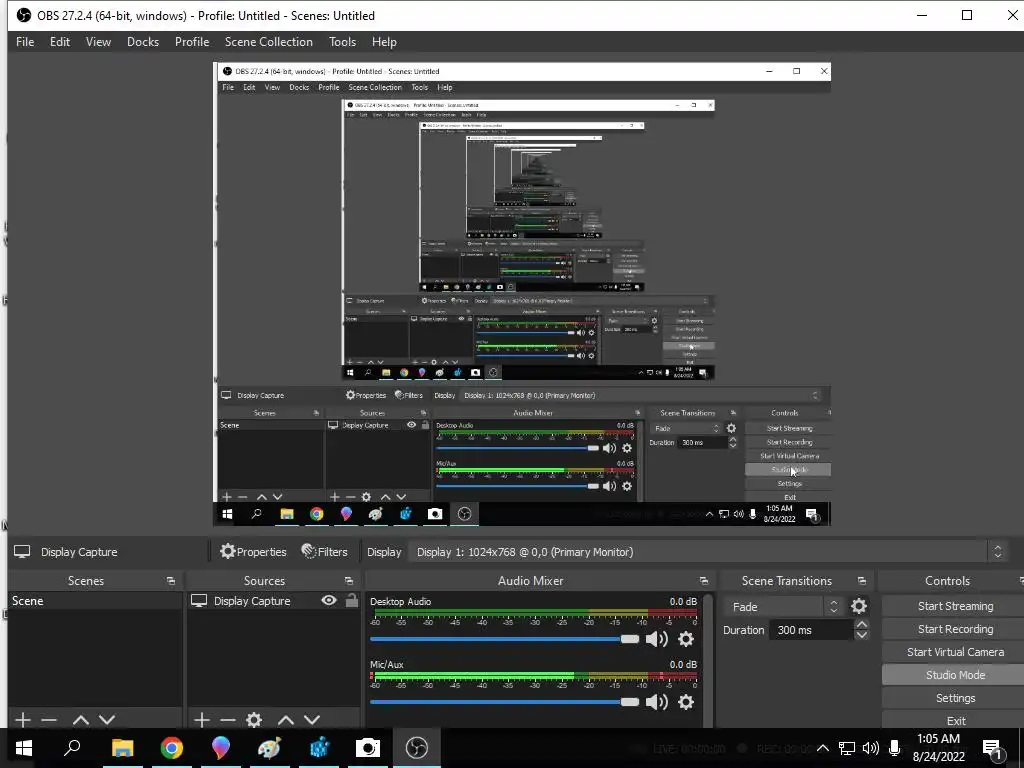The image size is (1024, 768).
Task: Open notification center in taskbar
Action: pyautogui.click(x=993, y=748)
